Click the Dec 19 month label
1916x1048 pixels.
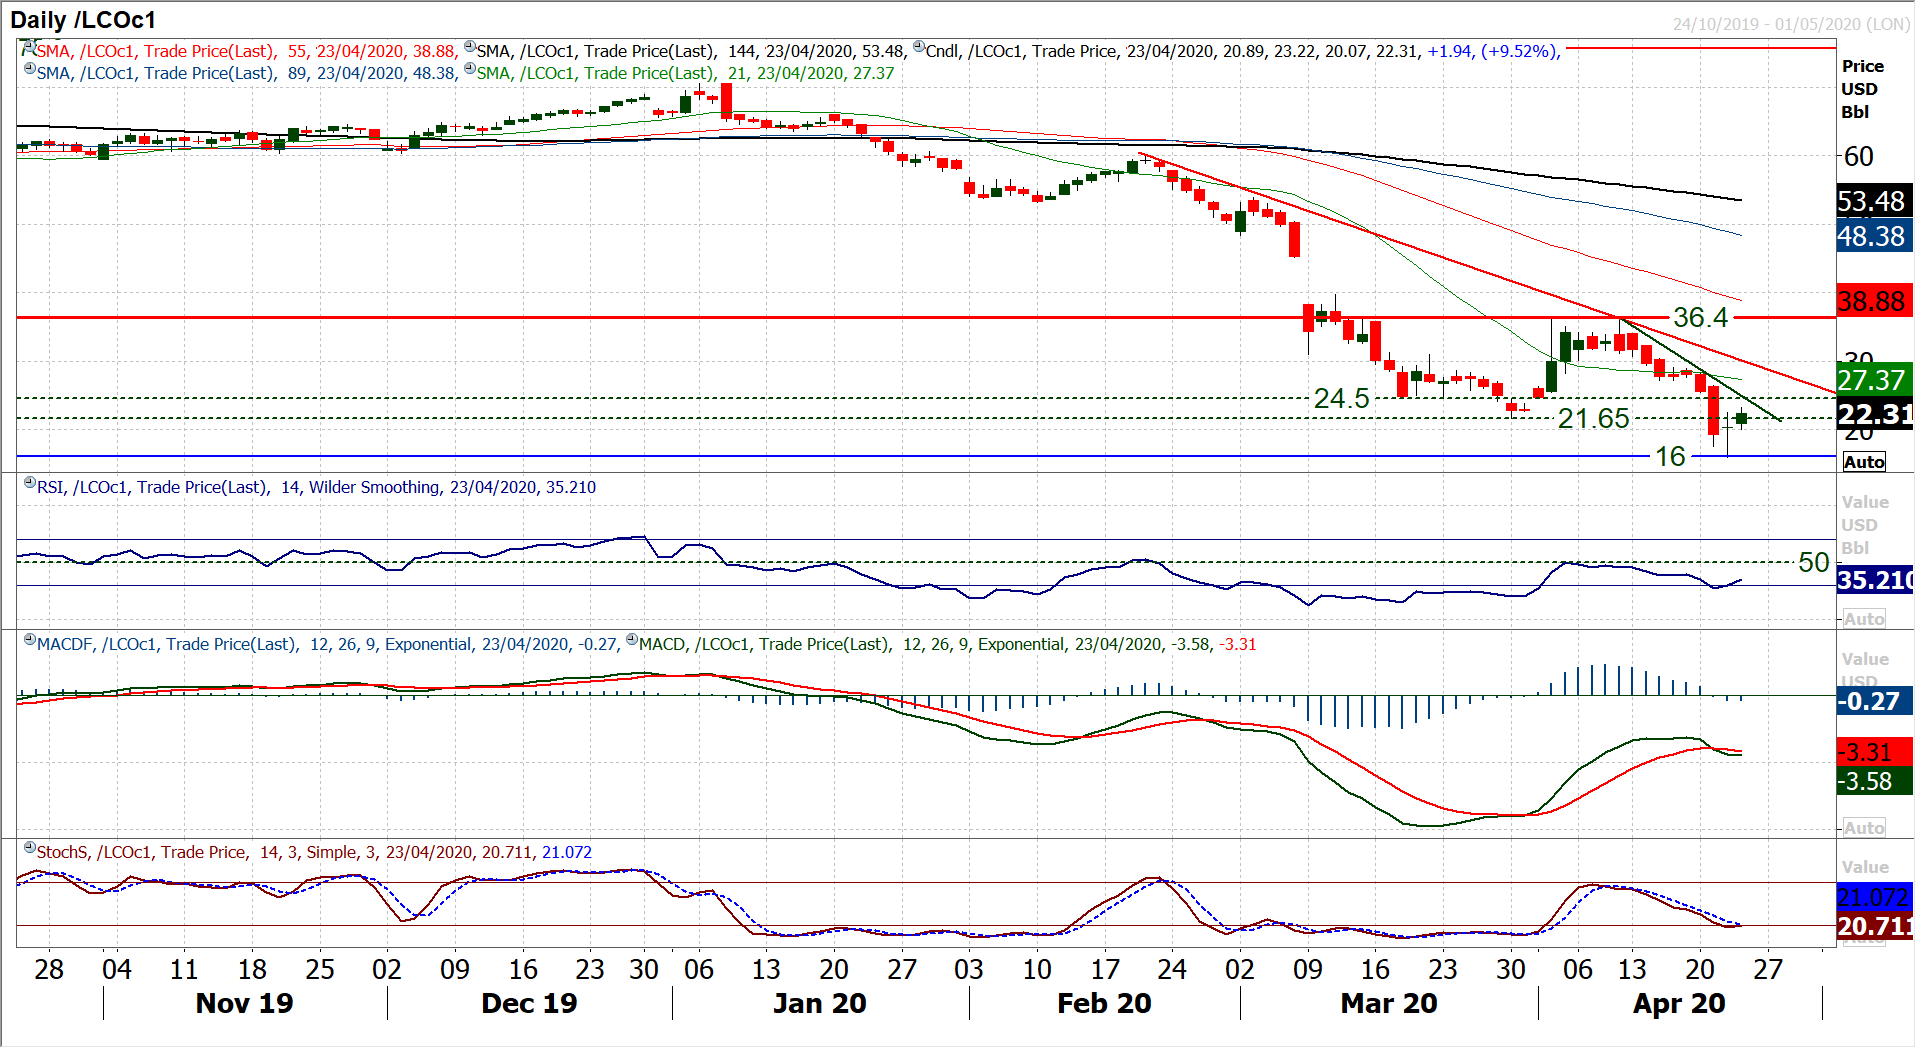pyautogui.click(x=529, y=1003)
